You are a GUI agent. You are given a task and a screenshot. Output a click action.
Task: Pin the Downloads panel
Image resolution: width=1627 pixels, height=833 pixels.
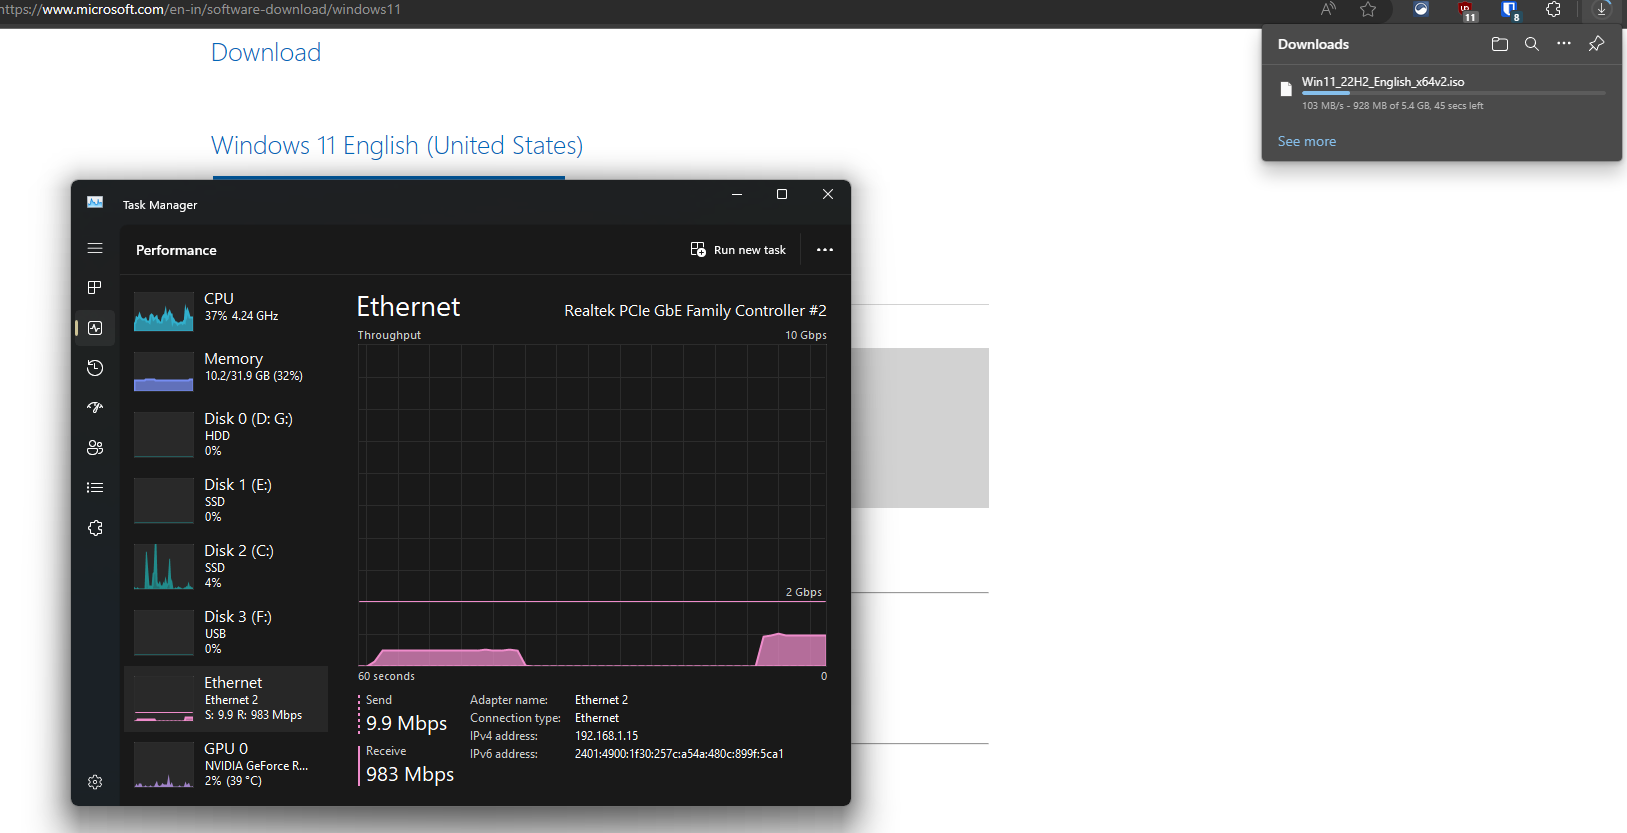tap(1596, 44)
